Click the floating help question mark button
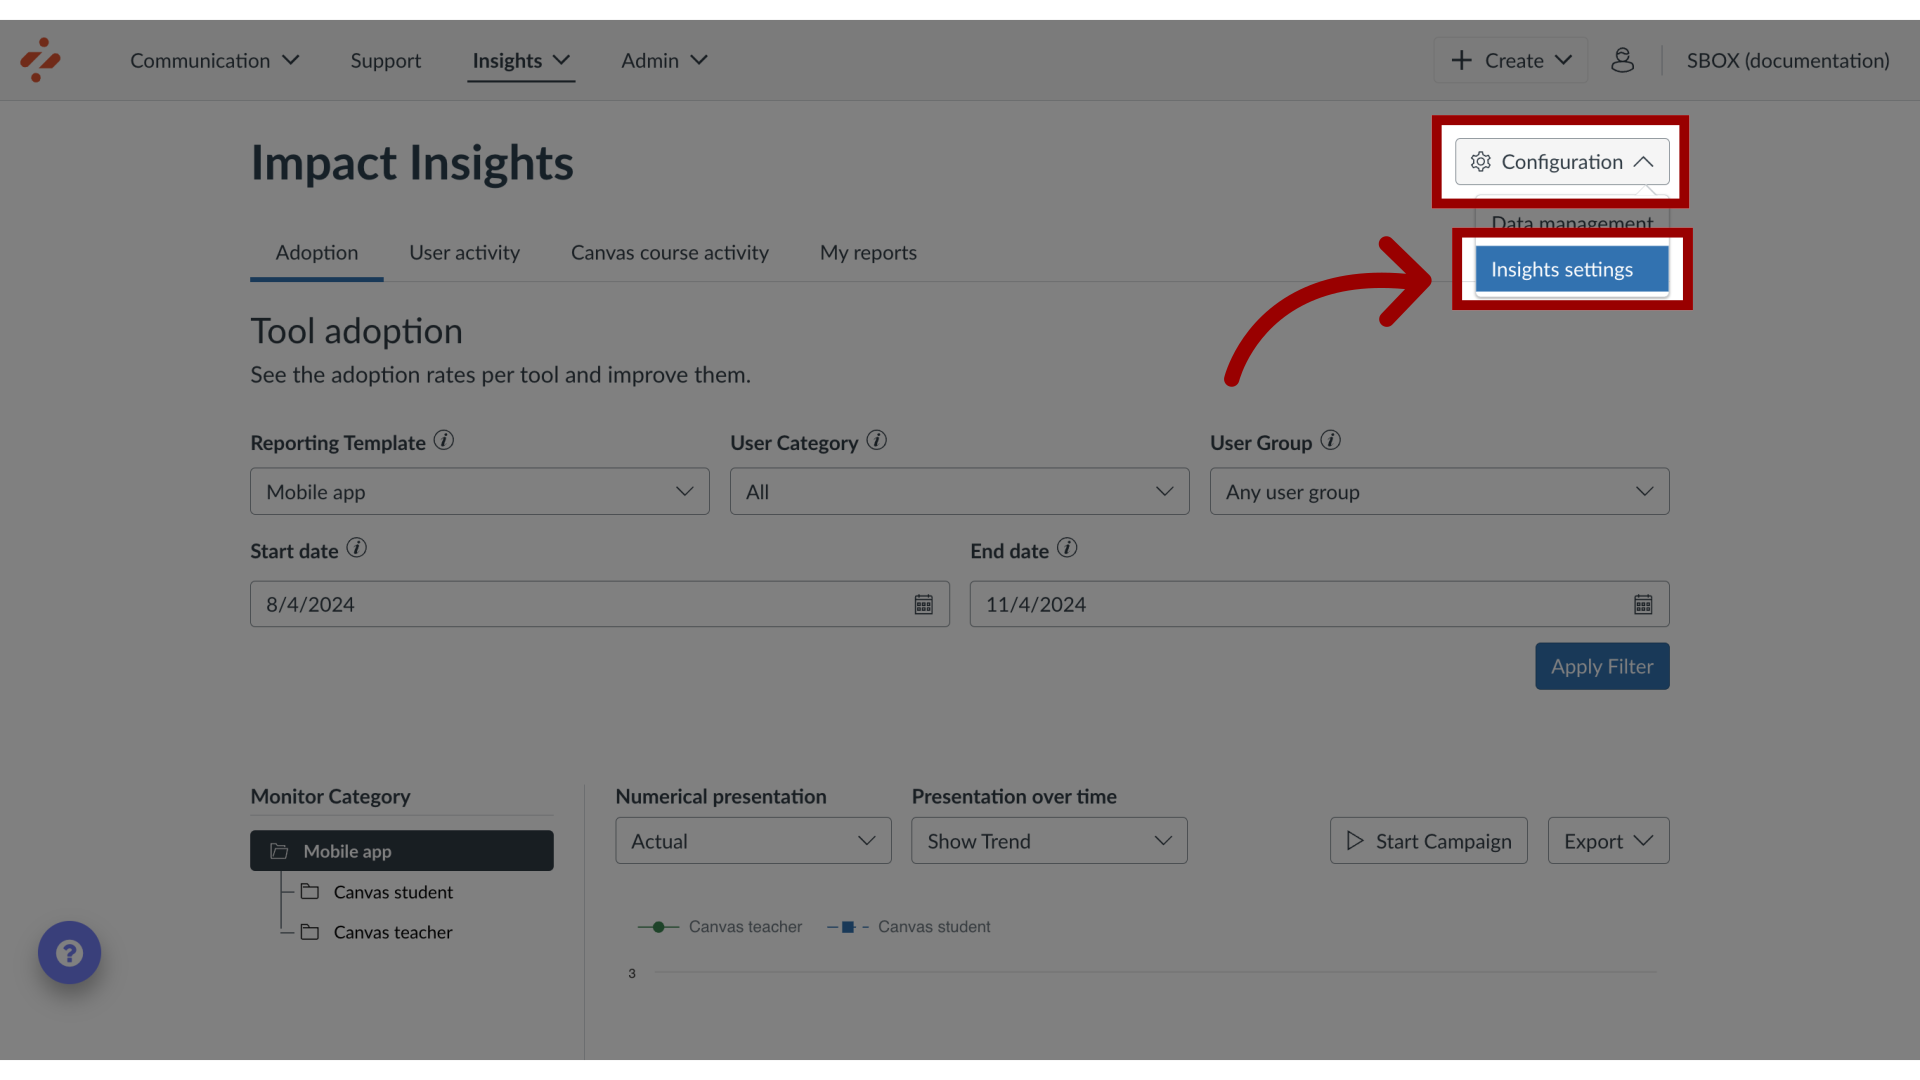The width and height of the screenshot is (1920, 1080). coord(69,952)
